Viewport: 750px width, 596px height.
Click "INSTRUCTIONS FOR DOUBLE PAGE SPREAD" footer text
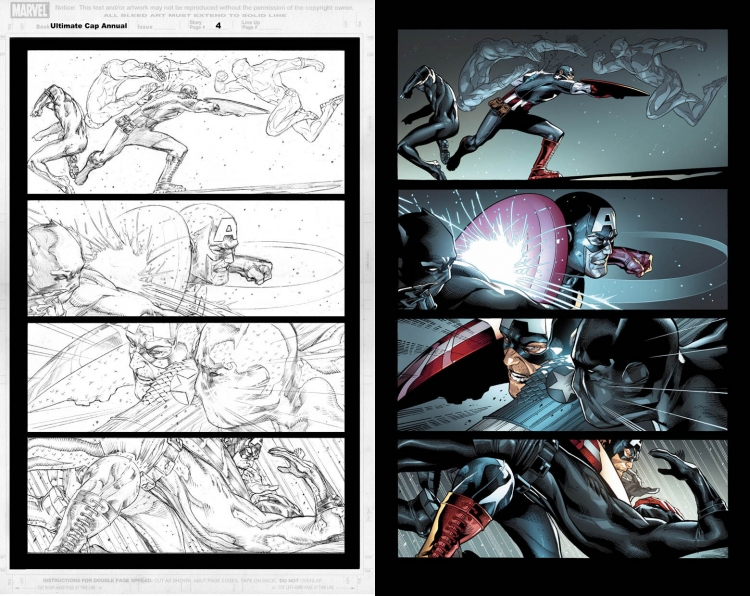(97, 580)
